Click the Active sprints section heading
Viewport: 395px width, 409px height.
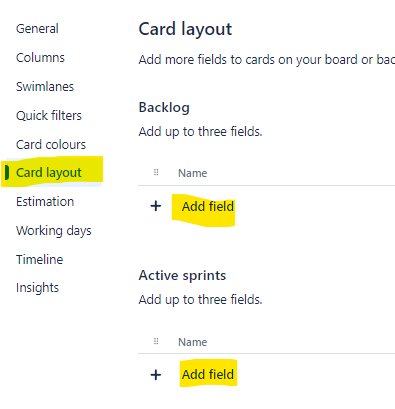182,276
